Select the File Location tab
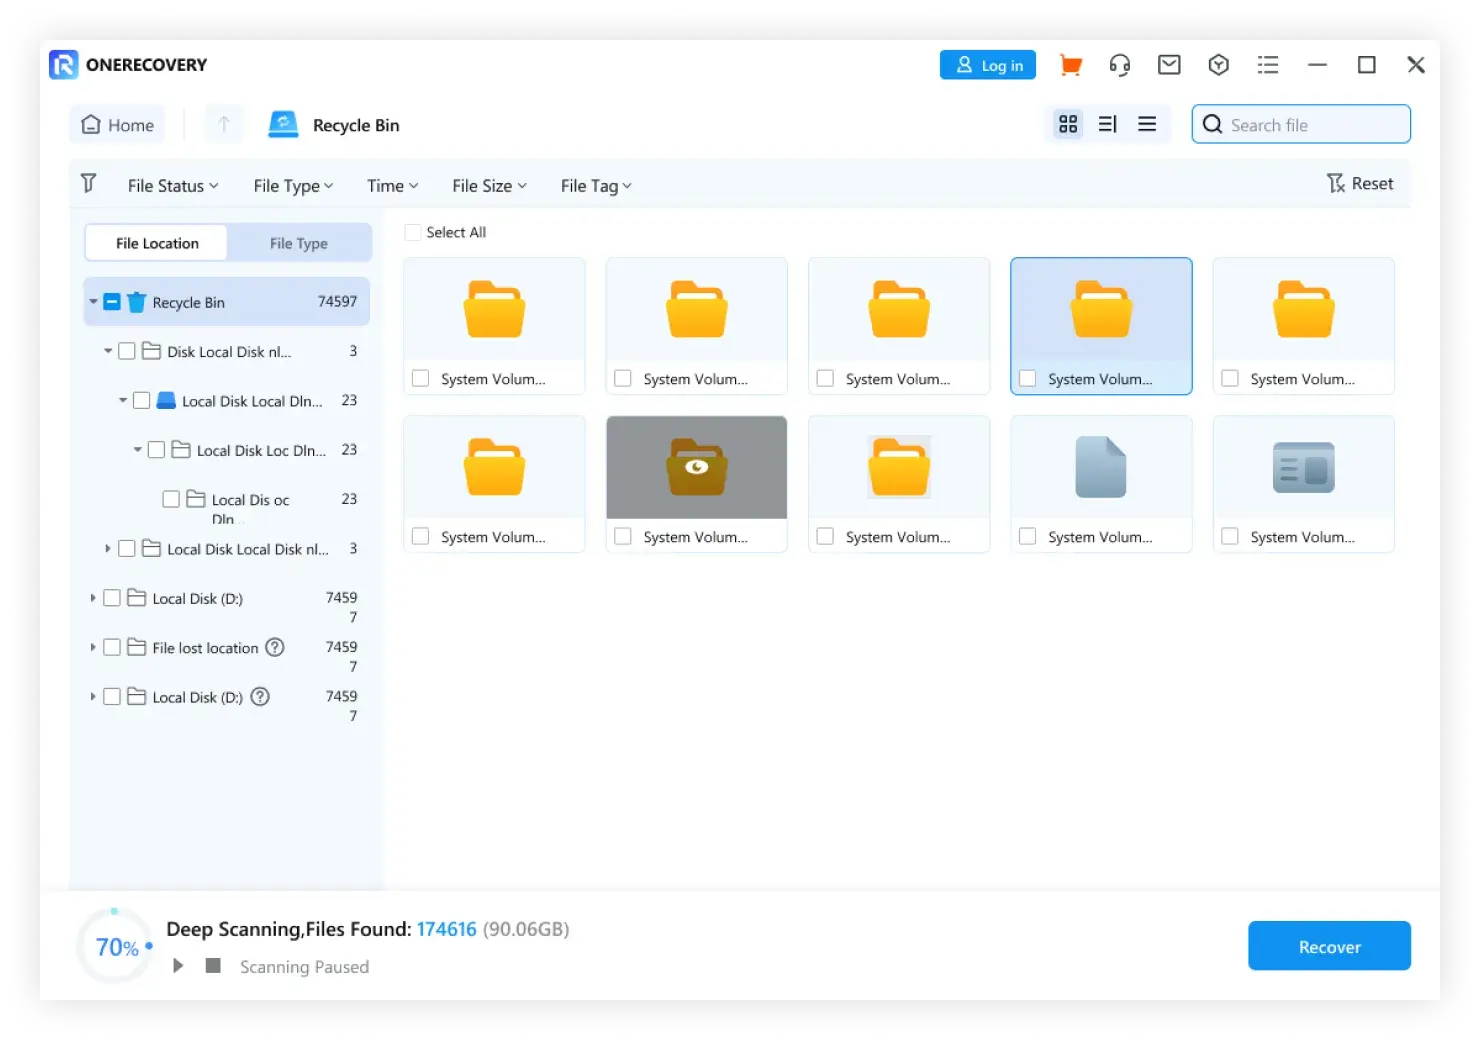Screen dimensions: 1480x1040 click(x=157, y=243)
